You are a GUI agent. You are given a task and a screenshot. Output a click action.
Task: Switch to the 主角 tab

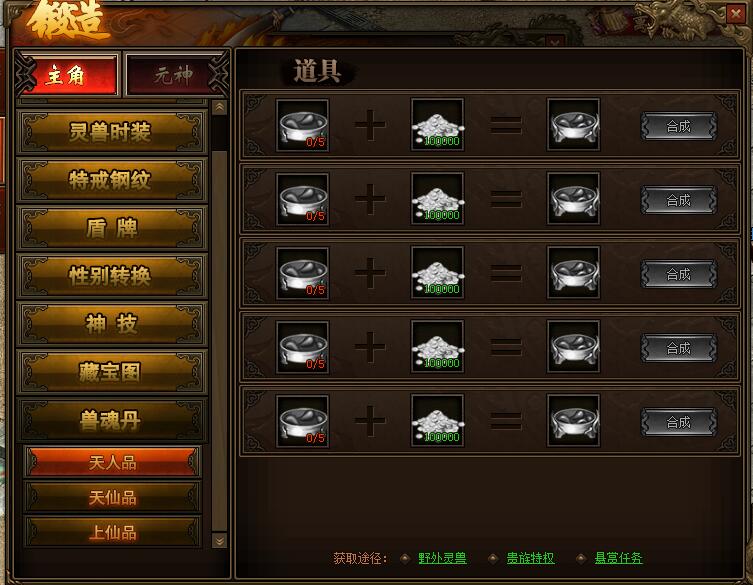tap(68, 75)
